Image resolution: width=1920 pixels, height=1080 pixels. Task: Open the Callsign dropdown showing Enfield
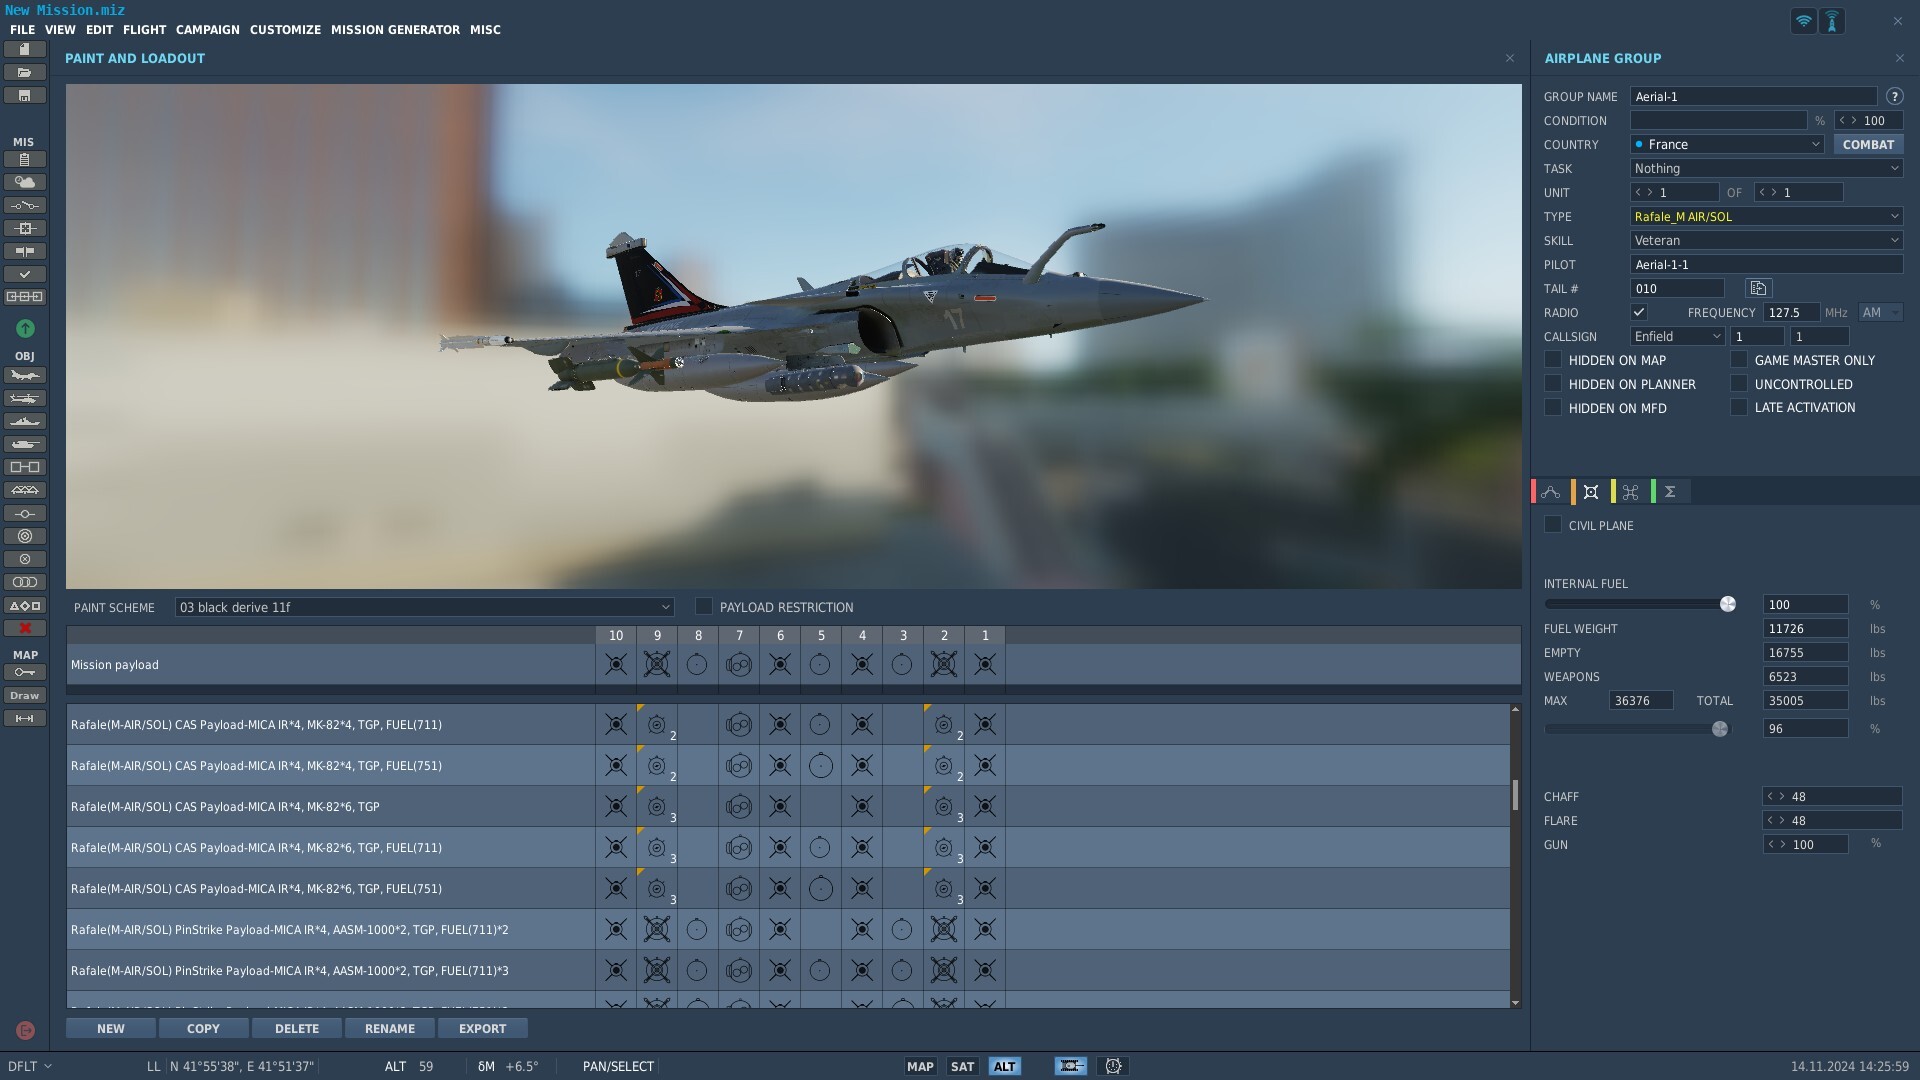pyautogui.click(x=1677, y=336)
